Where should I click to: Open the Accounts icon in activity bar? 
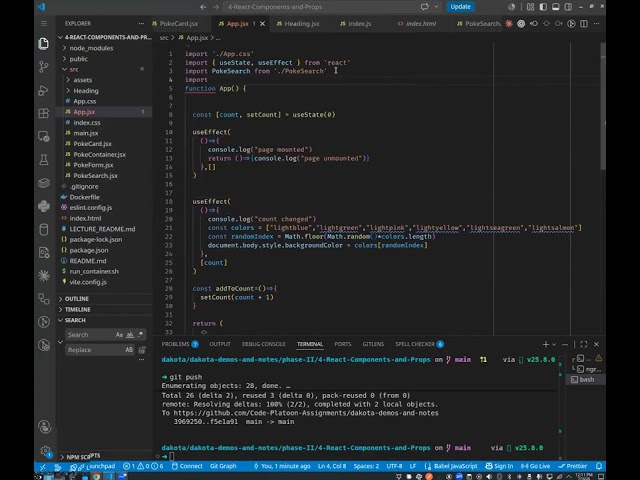tap(44, 427)
